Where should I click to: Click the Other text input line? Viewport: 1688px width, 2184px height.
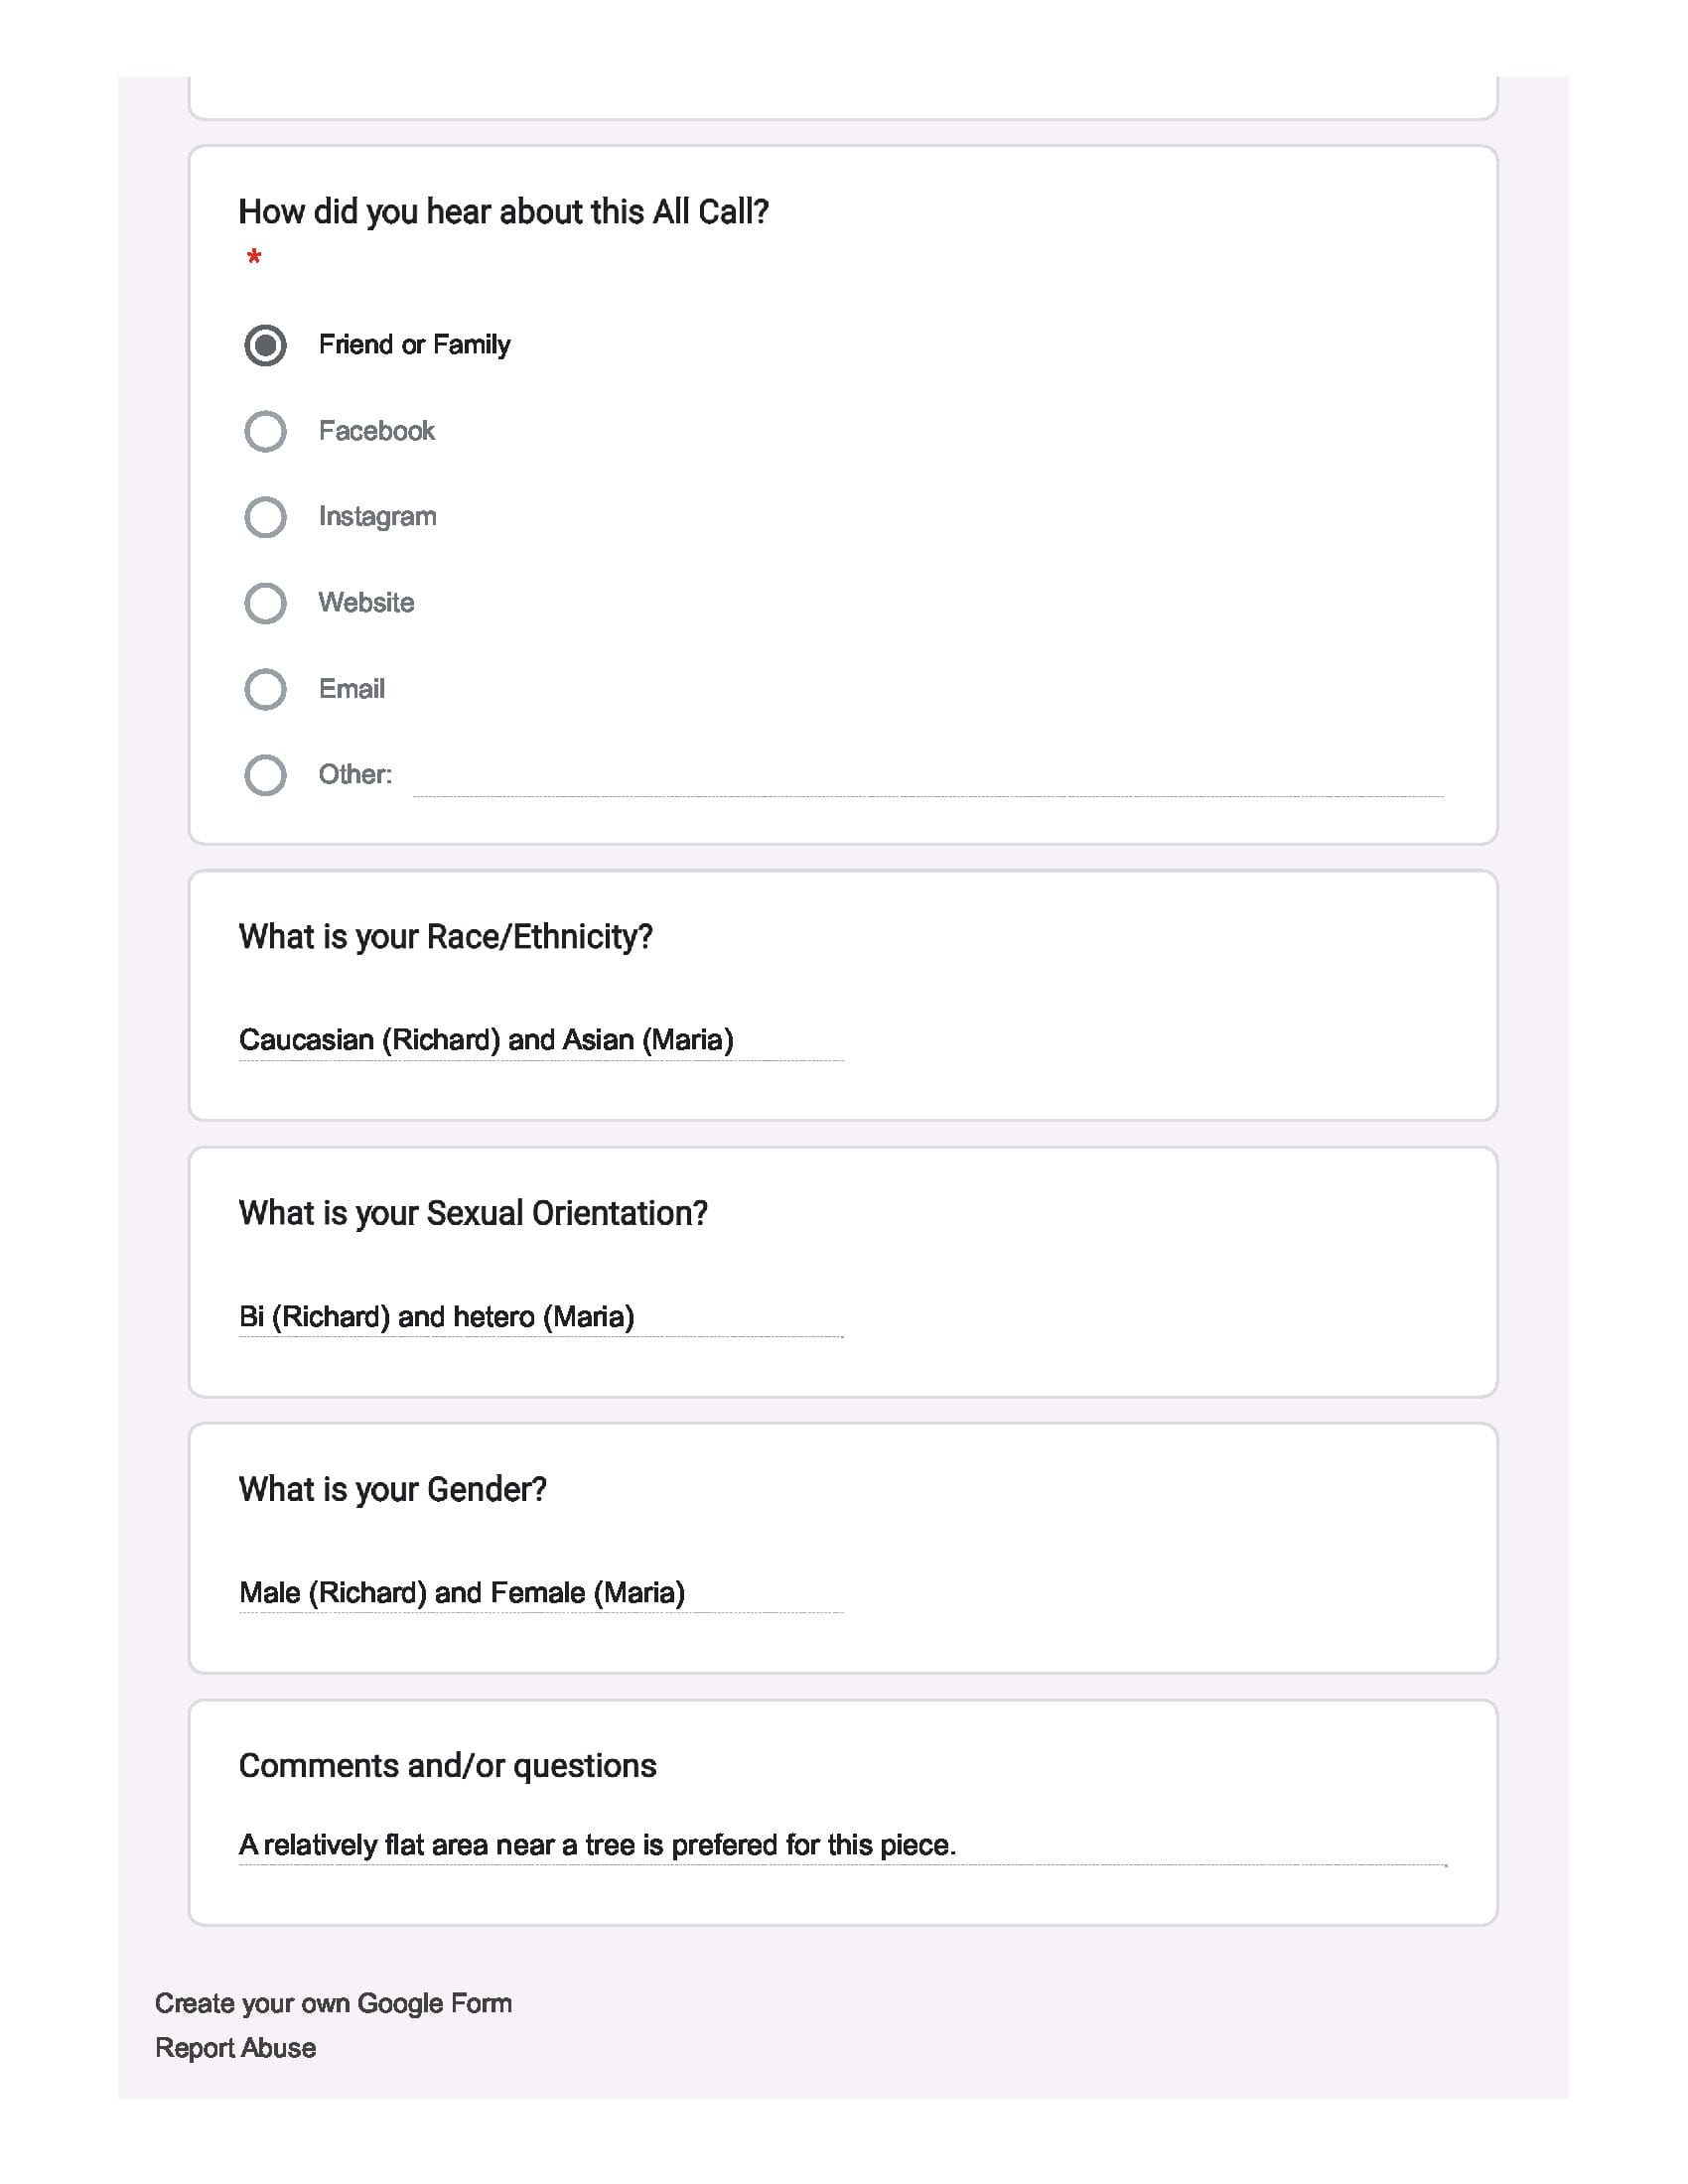point(928,777)
